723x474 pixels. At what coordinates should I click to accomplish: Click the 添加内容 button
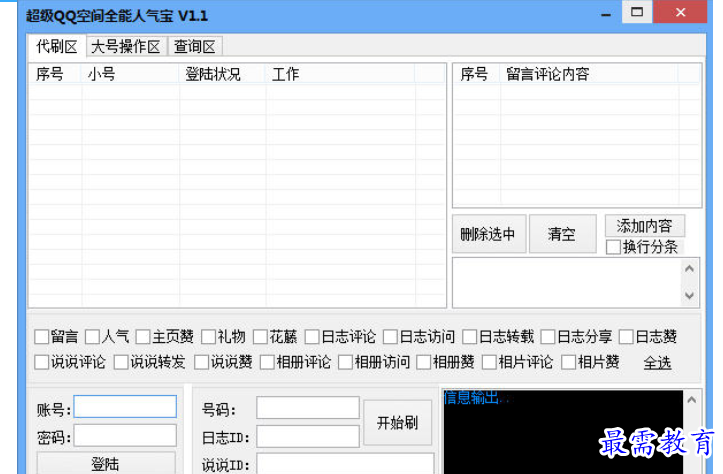pyautogui.click(x=645, y=226)
